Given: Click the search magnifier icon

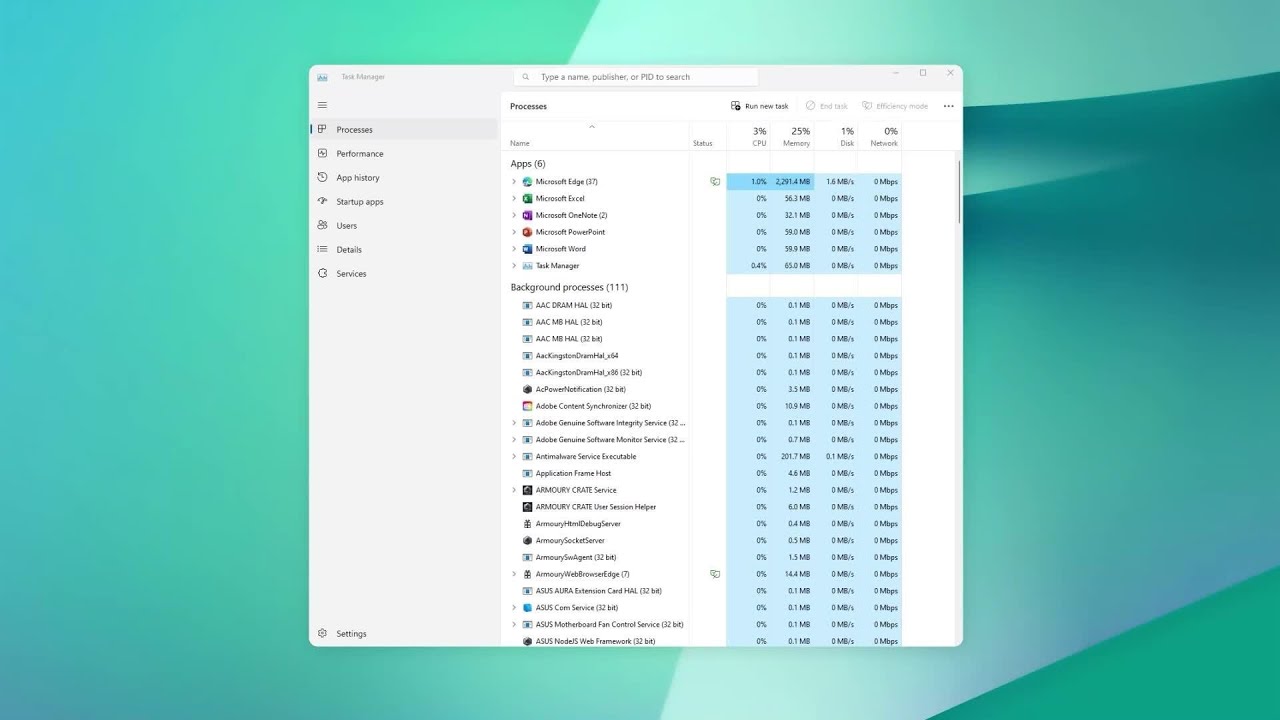Looking at the screenshot, I should click(x=526, y=77).
